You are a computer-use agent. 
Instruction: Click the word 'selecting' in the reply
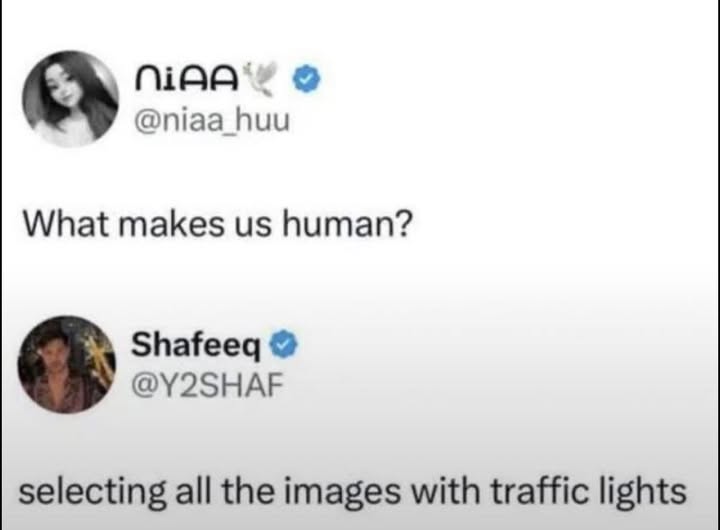(x=92, y=493)
